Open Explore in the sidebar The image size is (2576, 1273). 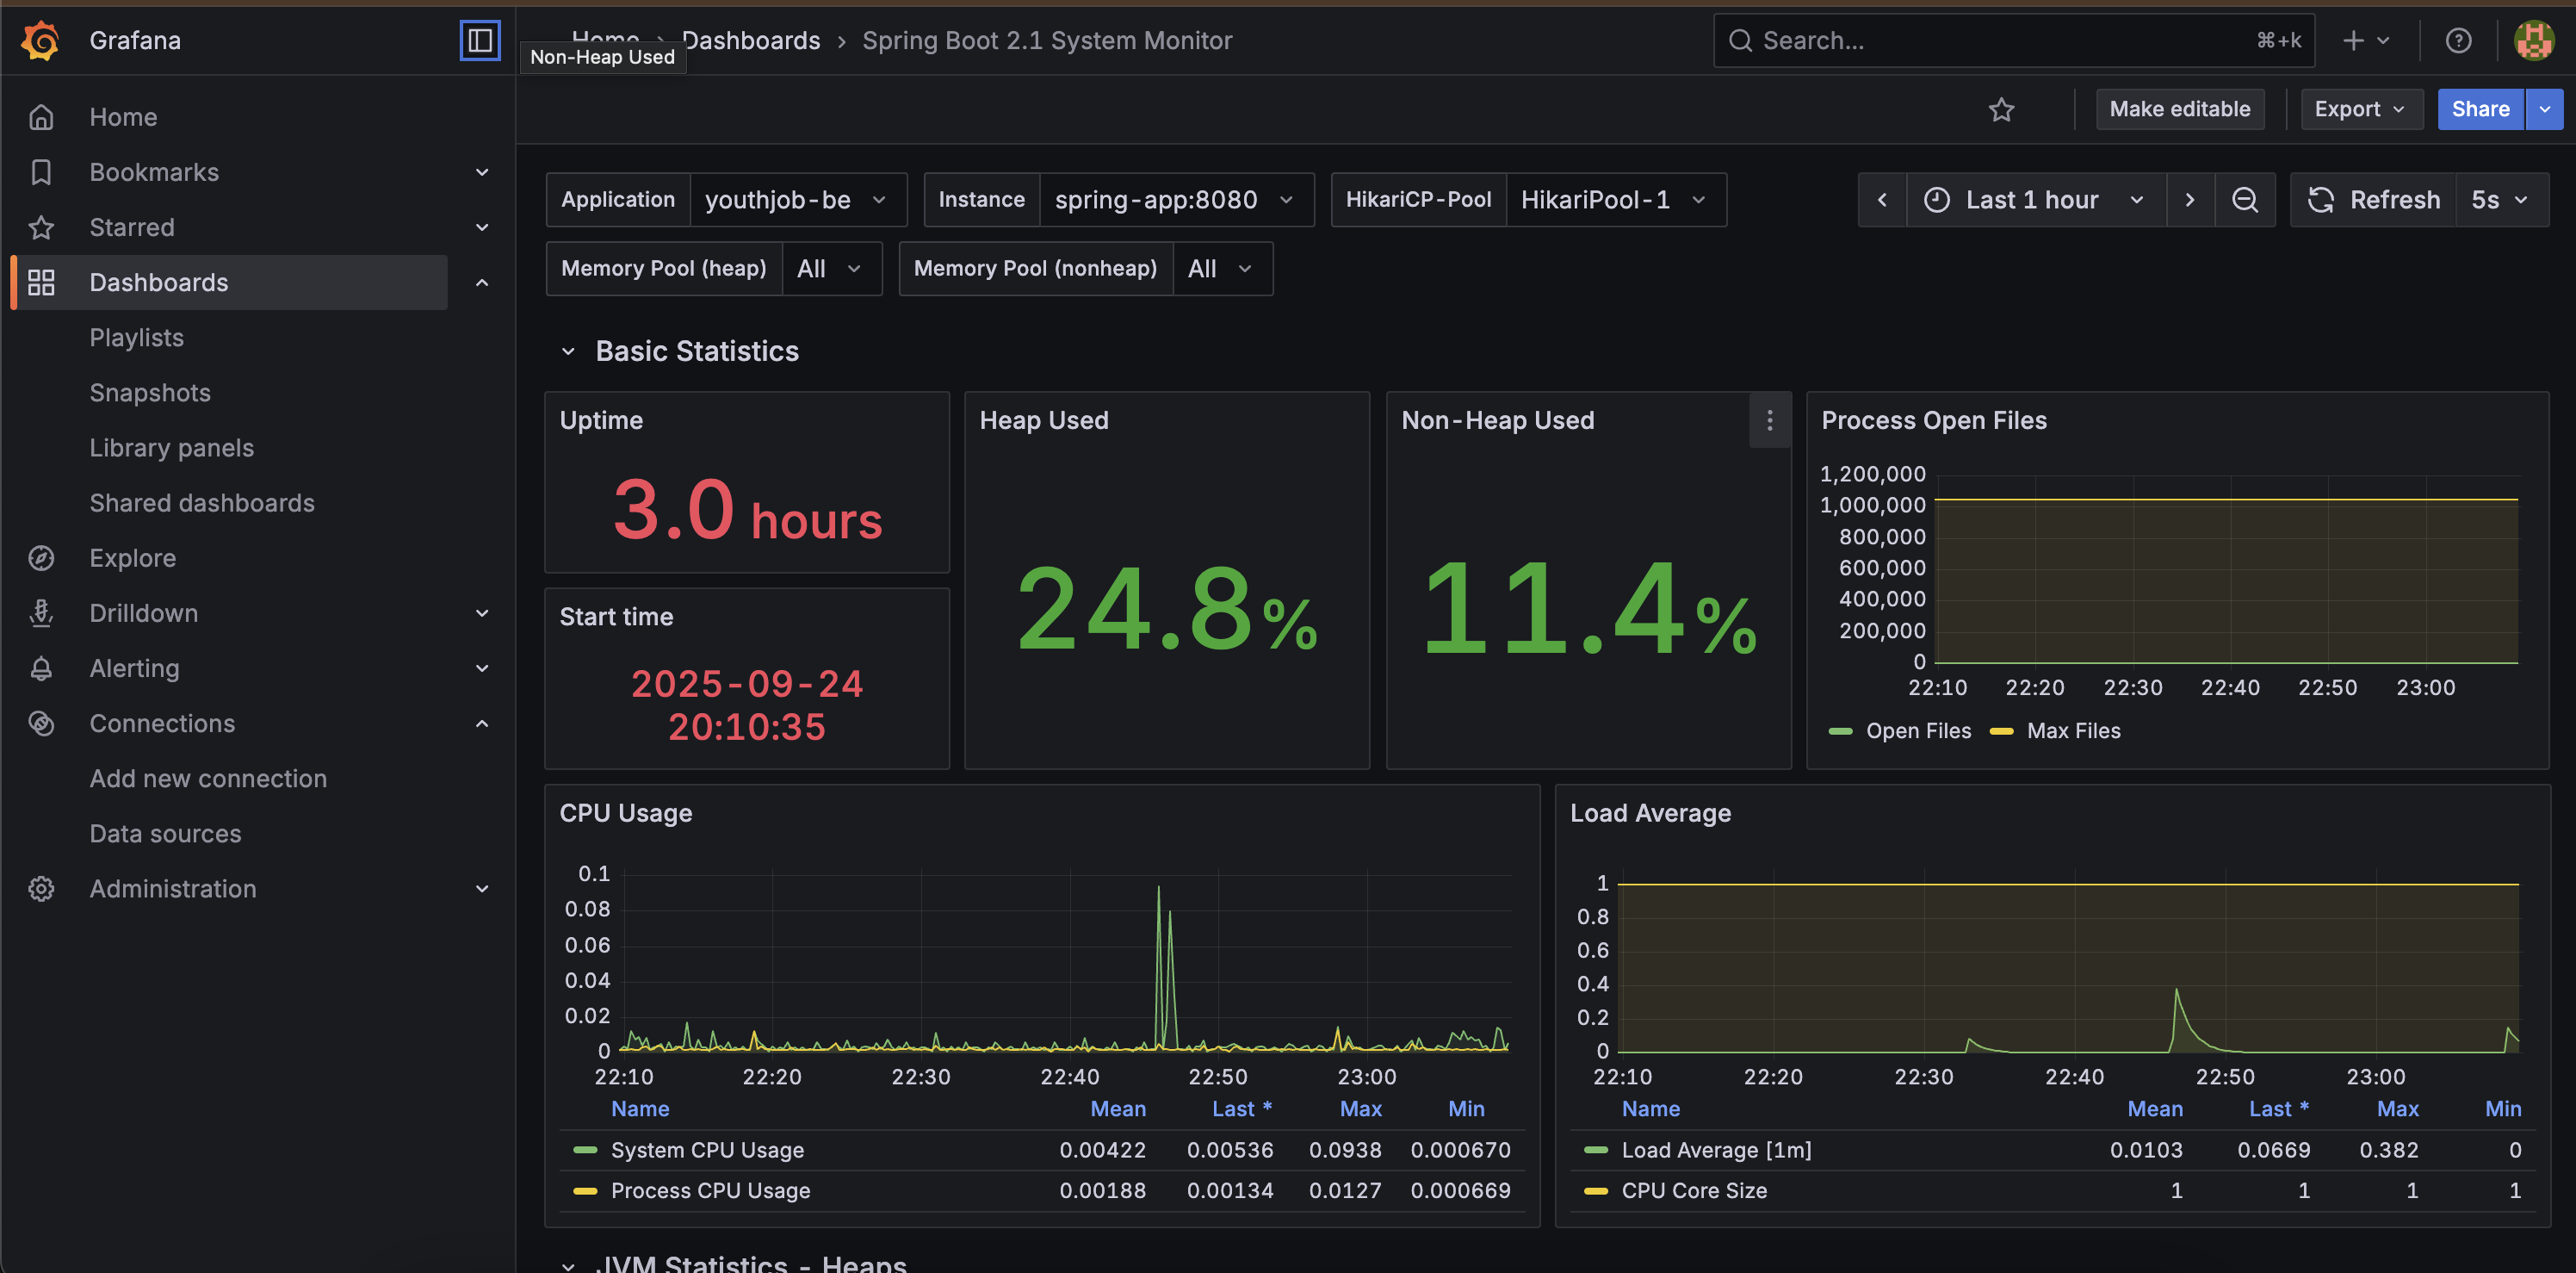tap(132, 558)
